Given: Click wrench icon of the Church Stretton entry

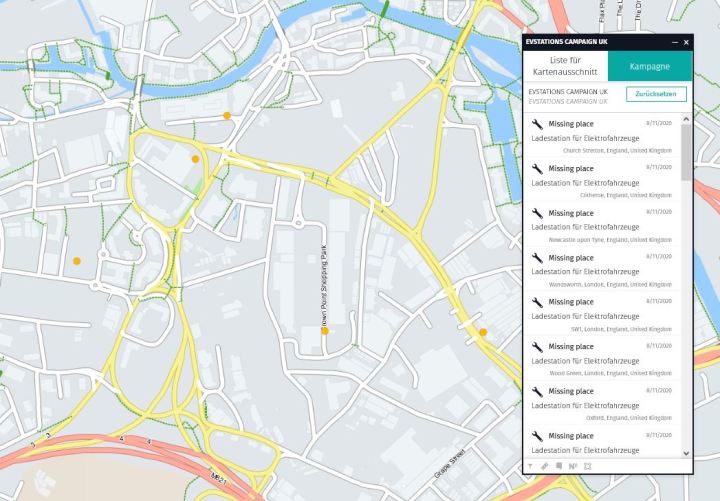Looking at the screenshot, I should (x=537, y=124).
